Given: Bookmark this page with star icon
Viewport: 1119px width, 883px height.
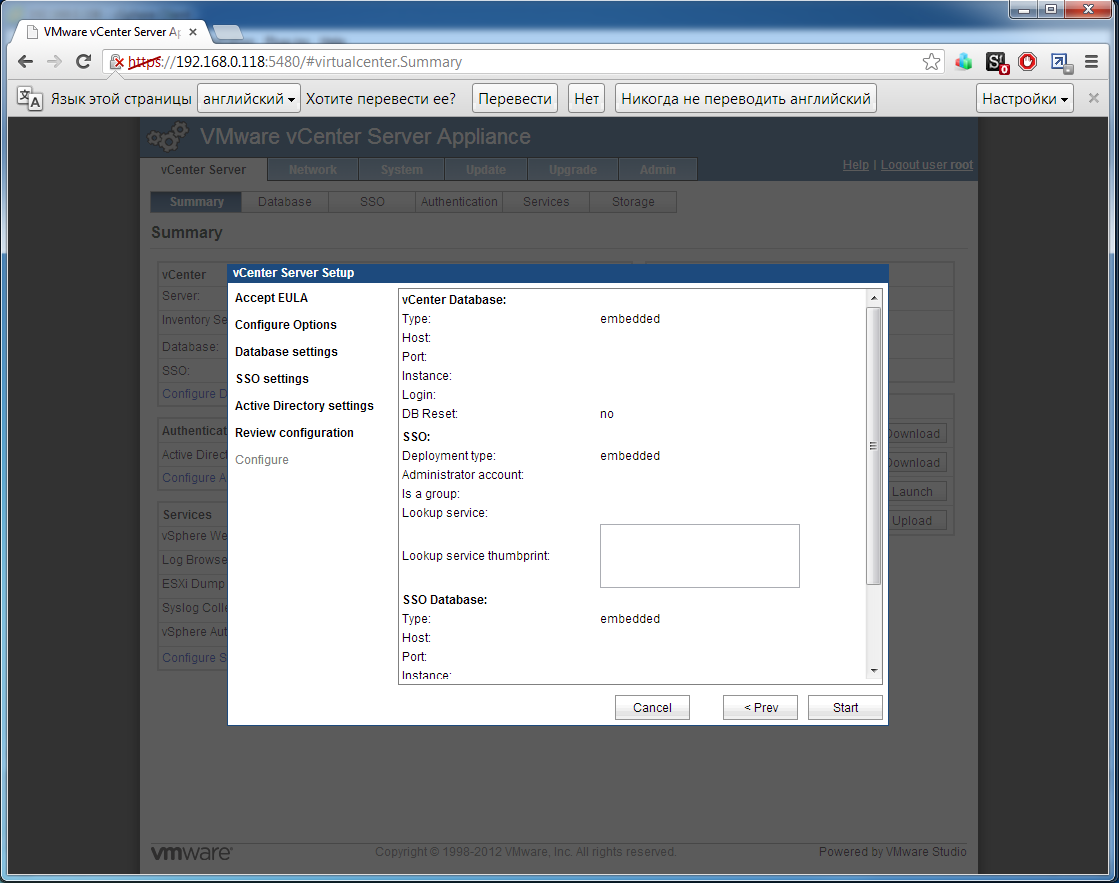Looking at the screenshot, I should pyautogui.click(x=931, y=62).
